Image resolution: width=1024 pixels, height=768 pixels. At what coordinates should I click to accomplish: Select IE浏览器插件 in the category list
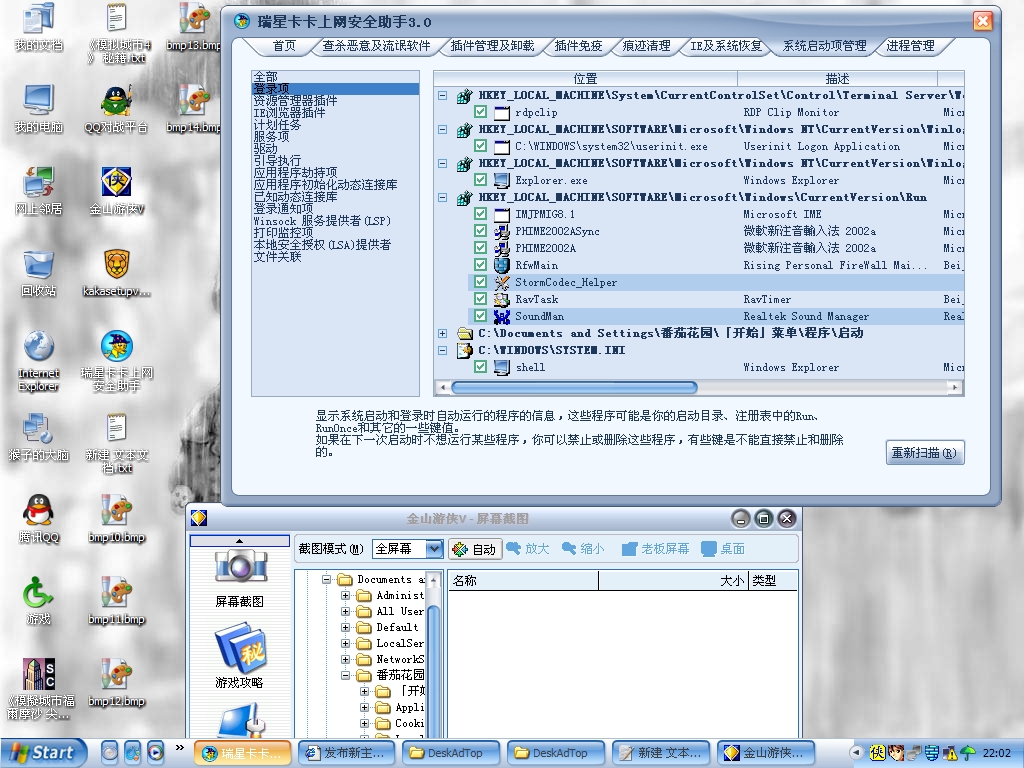click(289, 112)
